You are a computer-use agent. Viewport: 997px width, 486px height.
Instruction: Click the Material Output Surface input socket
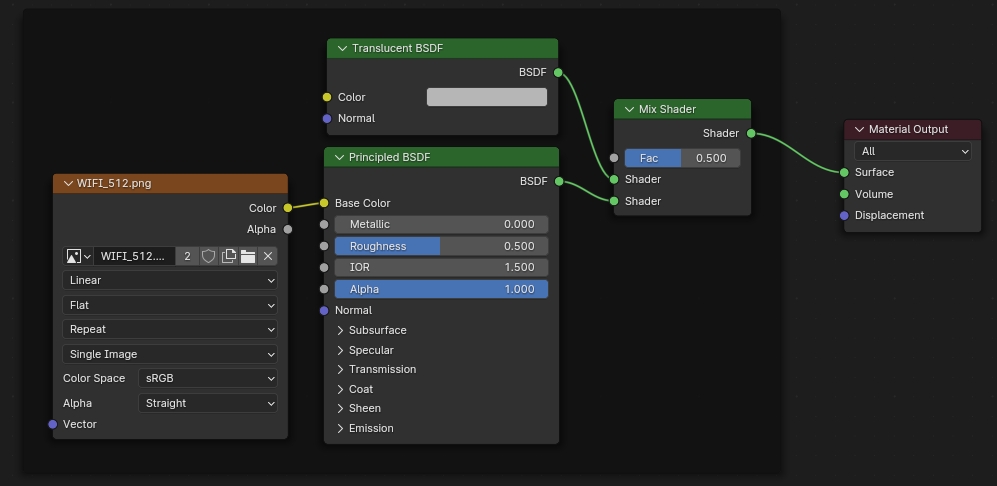tap(844, 172)
